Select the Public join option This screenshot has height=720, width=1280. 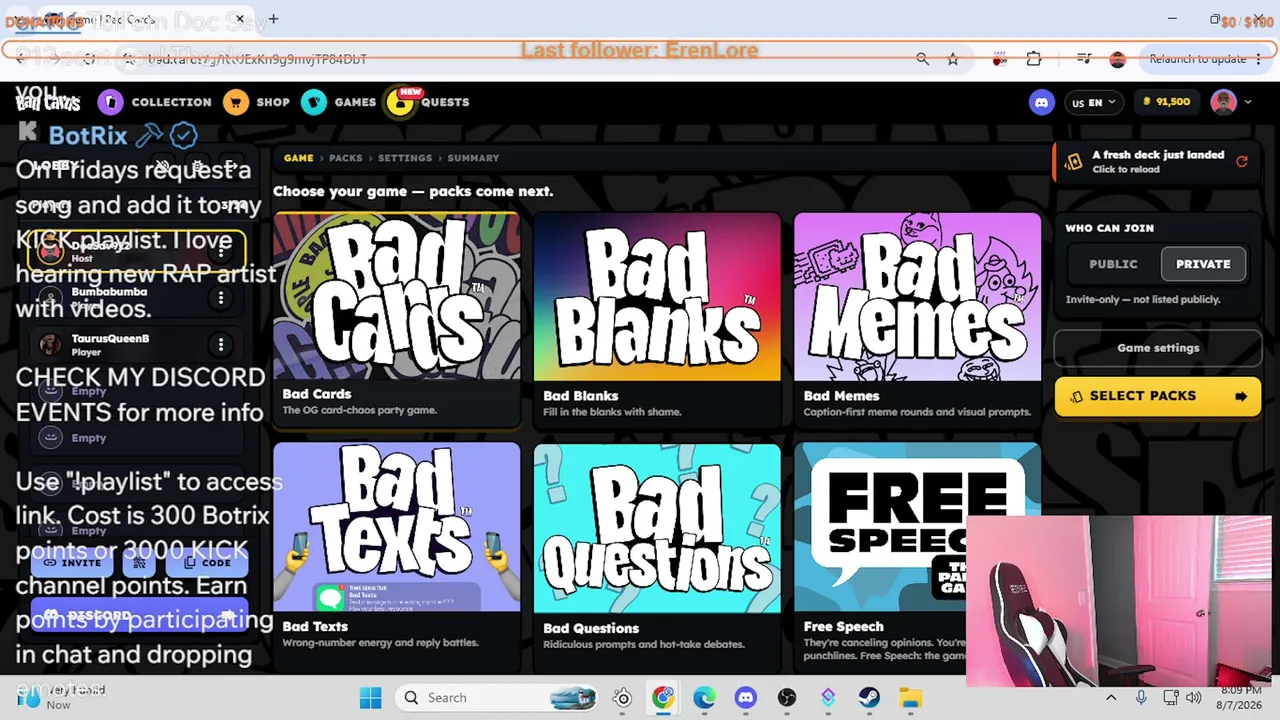point(1113,264)
